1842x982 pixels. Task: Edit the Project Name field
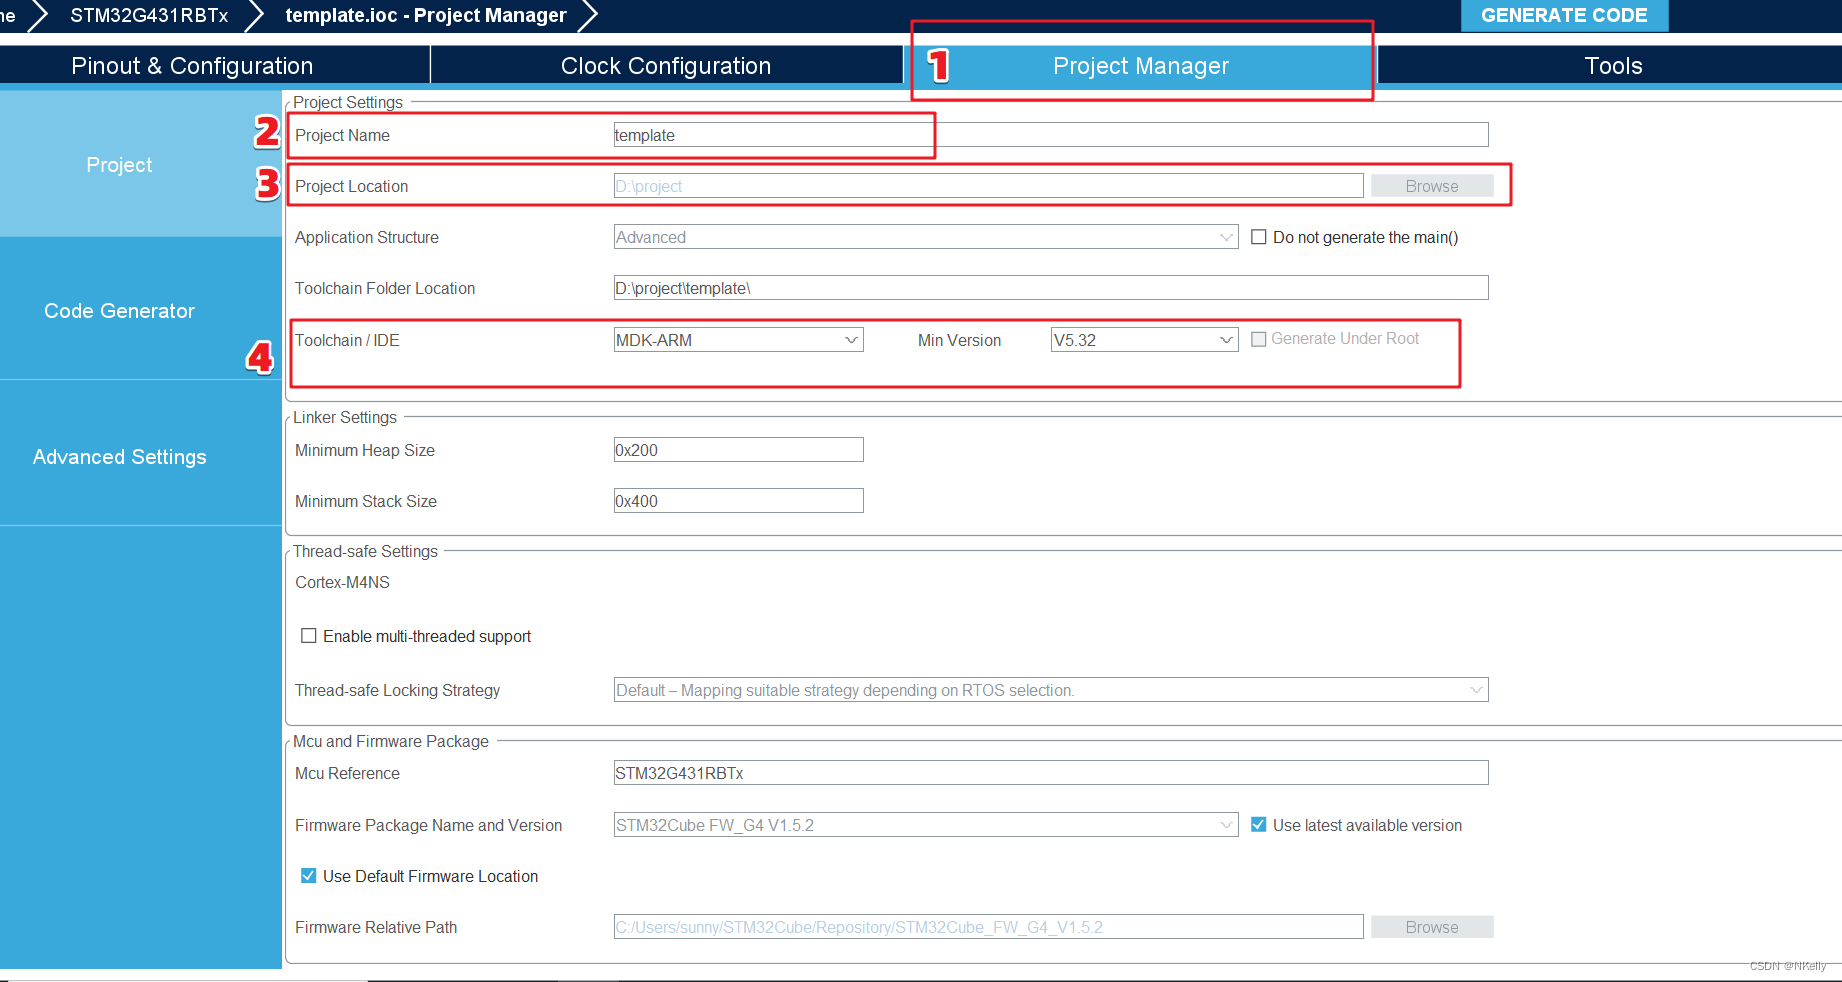tap(1051, 135)
